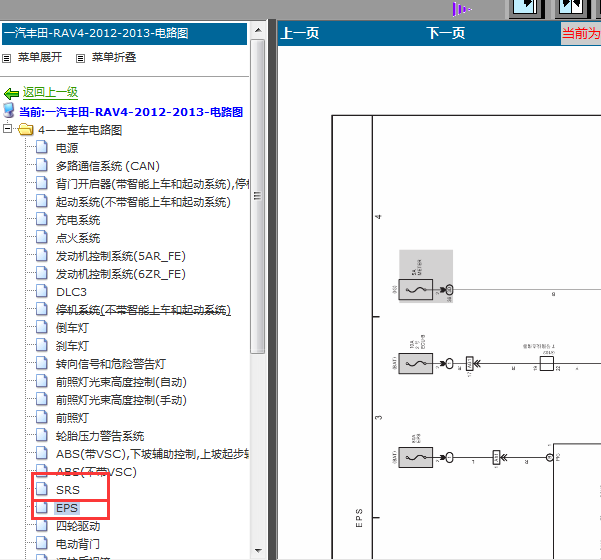The width and height of the screenshot is (601, 560).
Task: Open the 充电系统 entry
Action: (x=78, y=220)
